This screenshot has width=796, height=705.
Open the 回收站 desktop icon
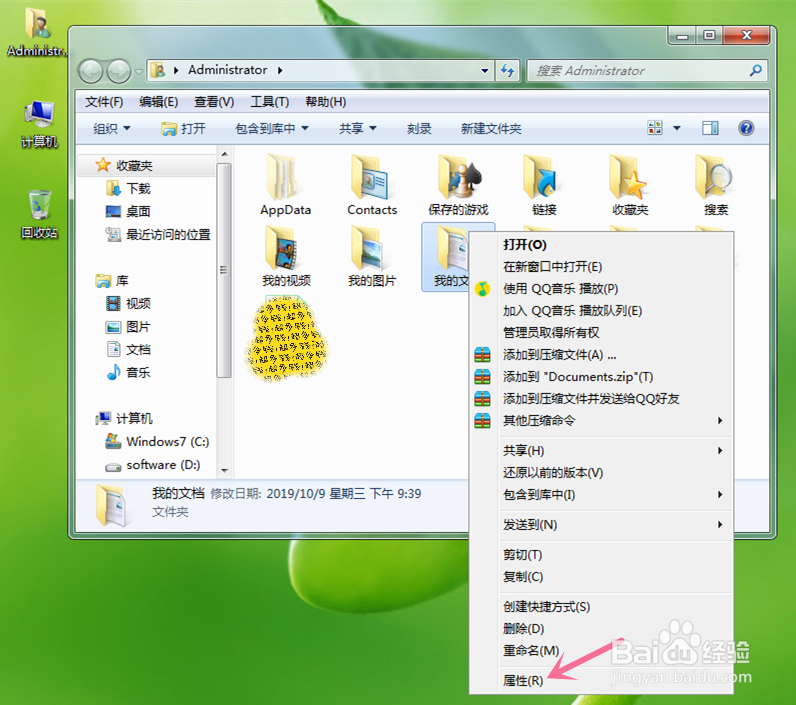[x=39, y=214]
